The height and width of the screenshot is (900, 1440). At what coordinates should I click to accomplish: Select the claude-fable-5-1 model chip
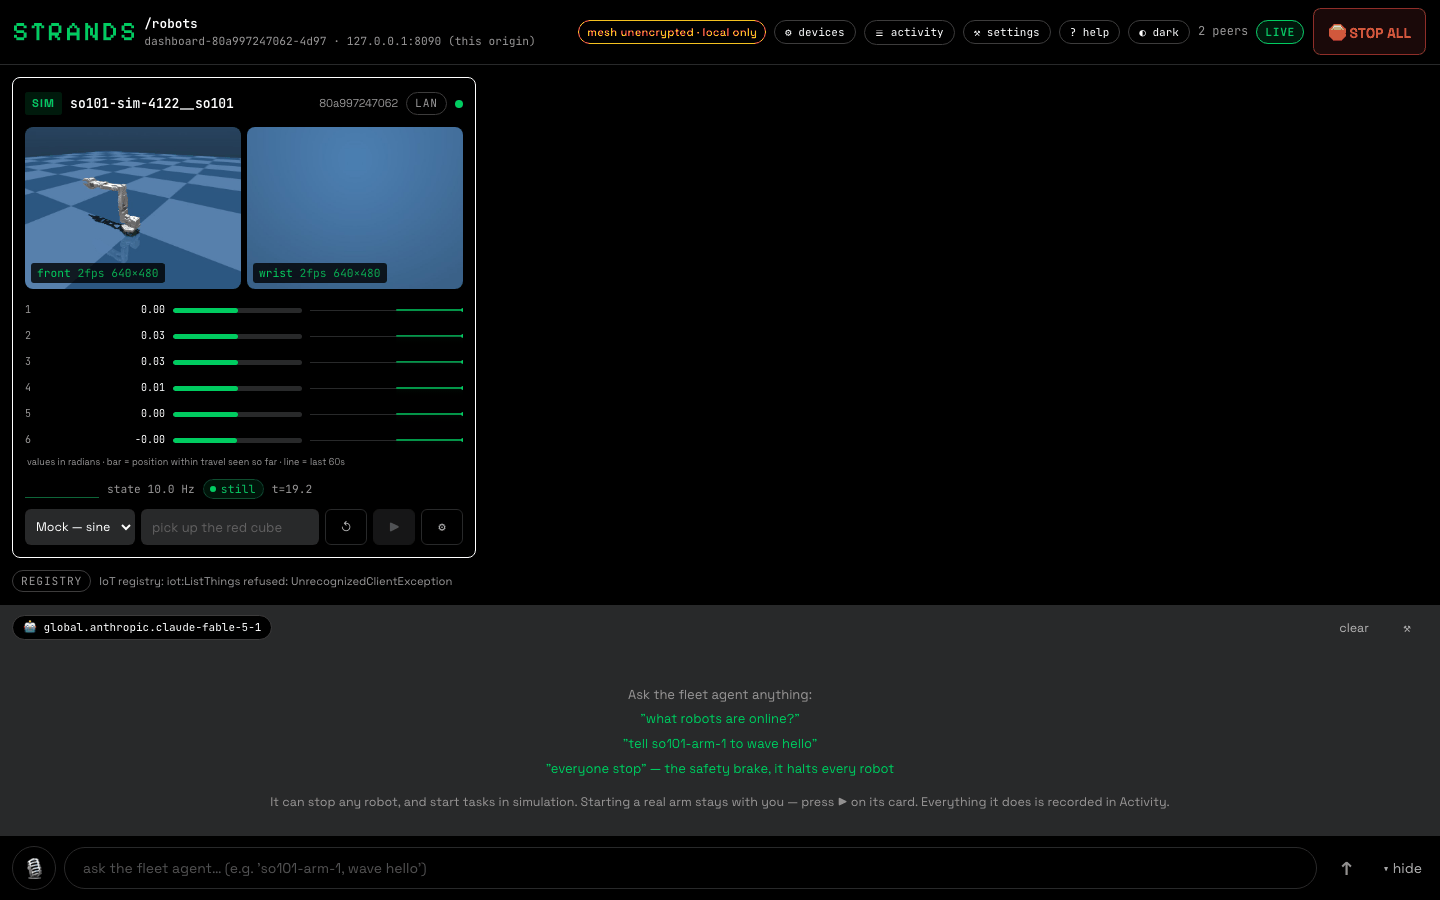(x=142, y=627)
